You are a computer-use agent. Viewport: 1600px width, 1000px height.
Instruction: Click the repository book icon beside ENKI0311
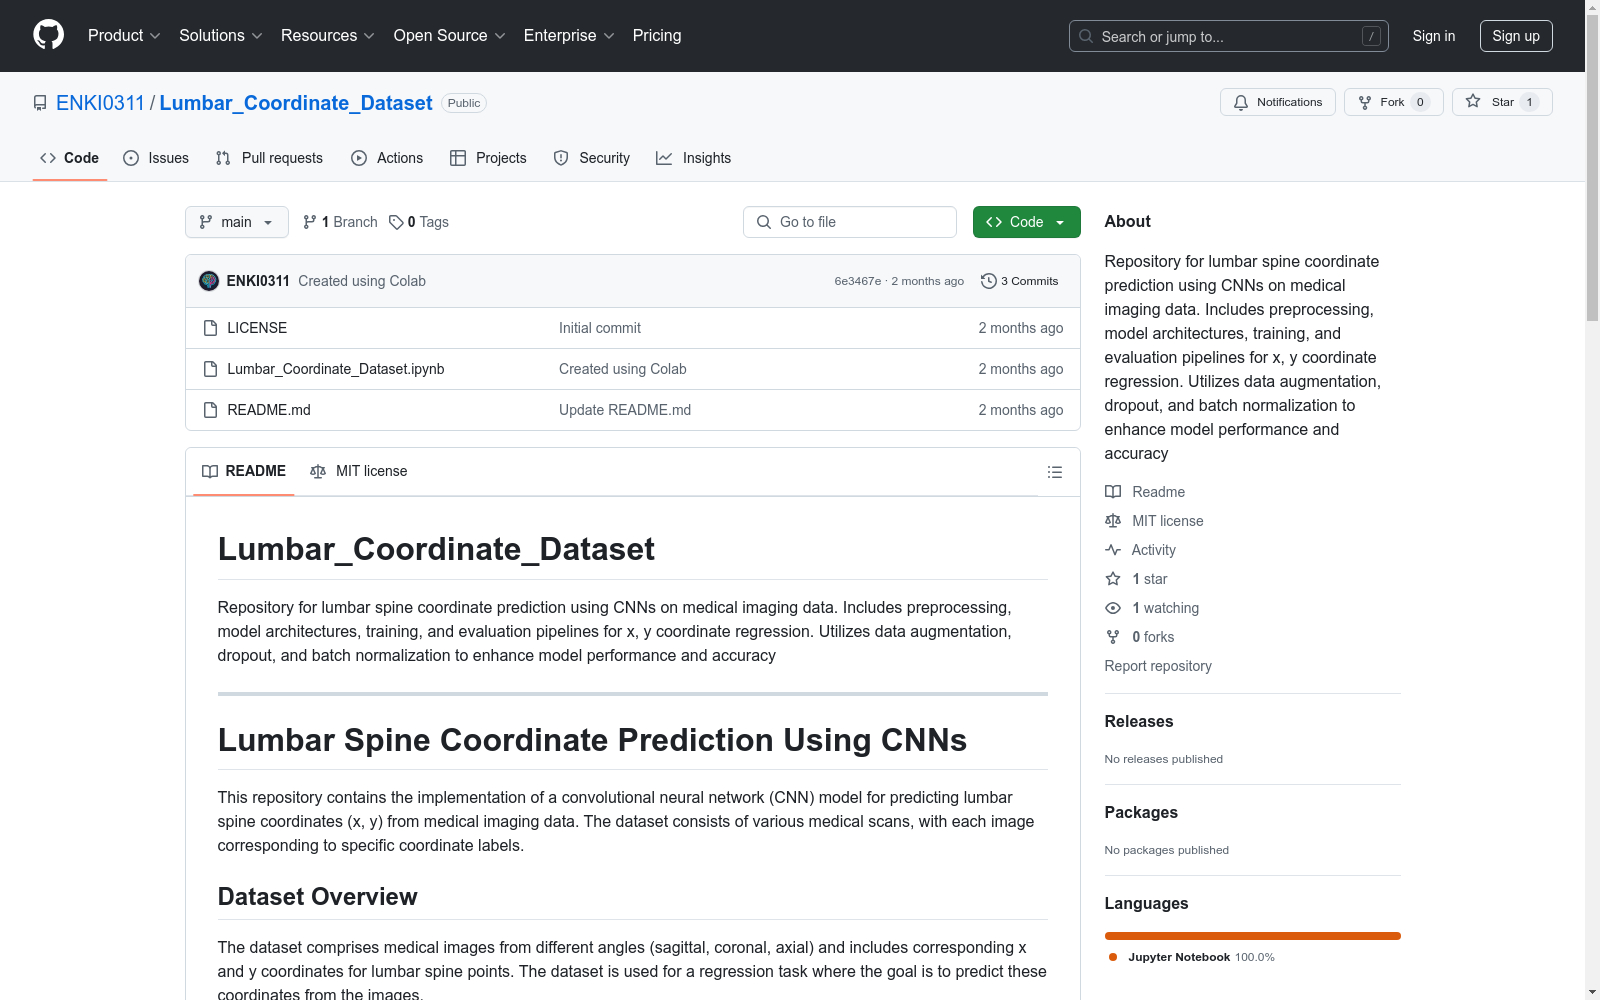coord(40,103)
